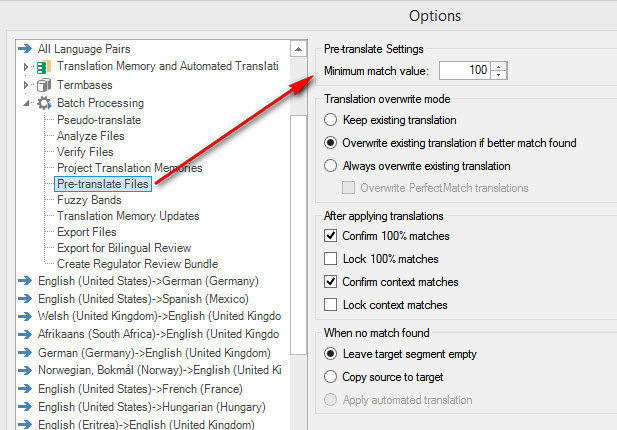Click the Termbases database icon

pos(44,85)
